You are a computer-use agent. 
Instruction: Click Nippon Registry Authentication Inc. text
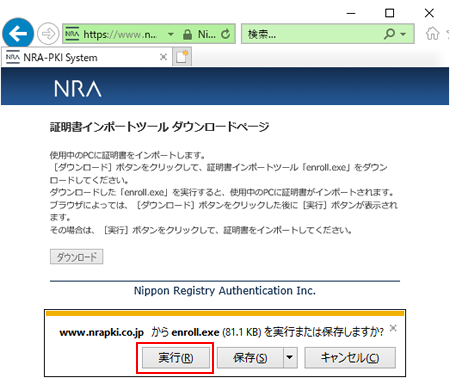[x=225, y=290]
